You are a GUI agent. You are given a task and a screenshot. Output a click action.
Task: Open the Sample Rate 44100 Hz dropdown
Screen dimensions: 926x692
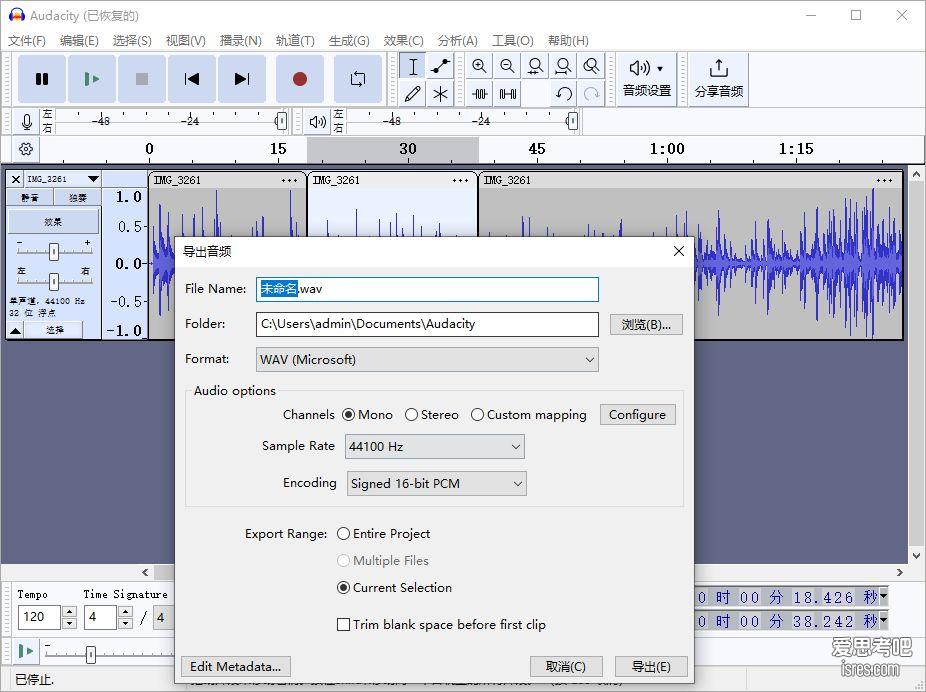click(x=435, y=446)
